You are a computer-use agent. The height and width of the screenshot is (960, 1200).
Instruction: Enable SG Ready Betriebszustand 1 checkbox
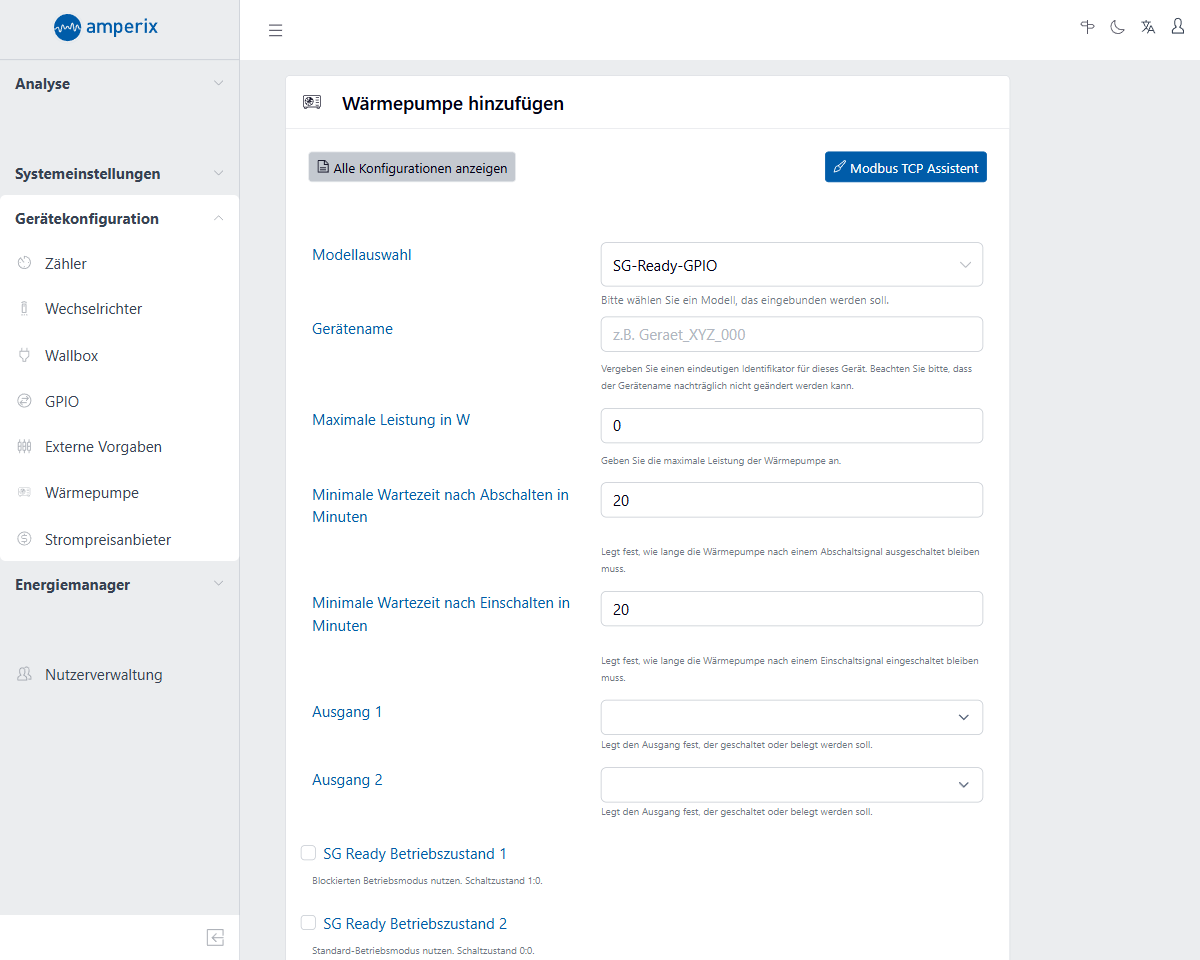click(x=309, y=853)
